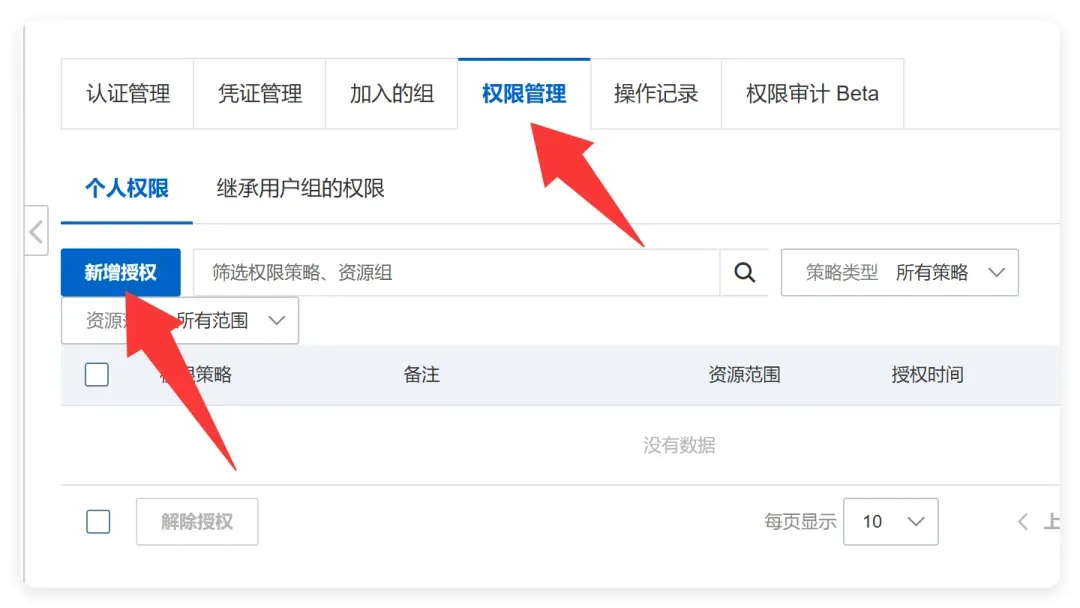Screen dimensions: 1080x608
Task: Tick the table header checkbox
Action: [96, 375]
